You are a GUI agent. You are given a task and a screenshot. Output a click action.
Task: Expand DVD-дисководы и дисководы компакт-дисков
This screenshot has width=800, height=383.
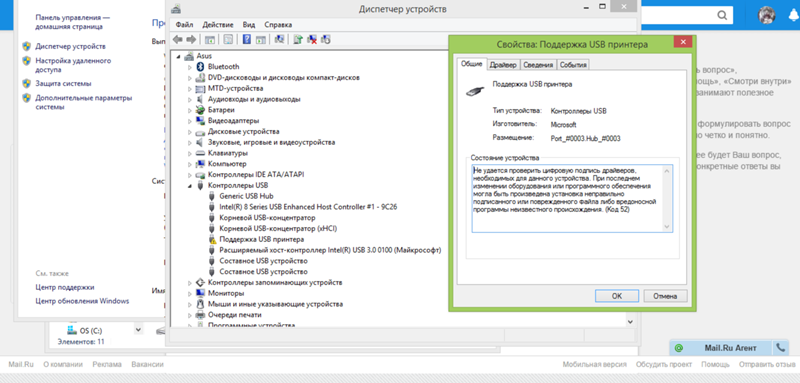coord(190,78)
